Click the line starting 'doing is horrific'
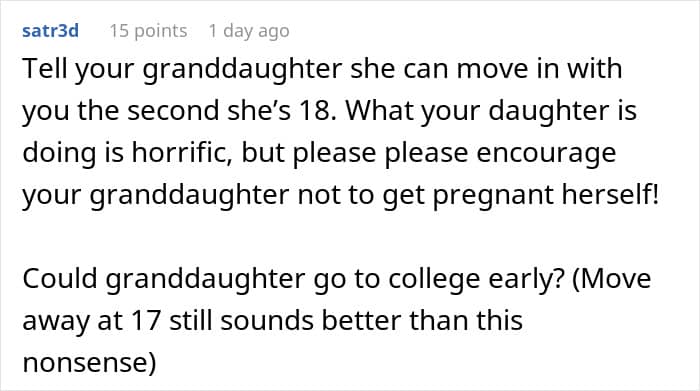The image size is (700, 391). [x=319, y=153]
